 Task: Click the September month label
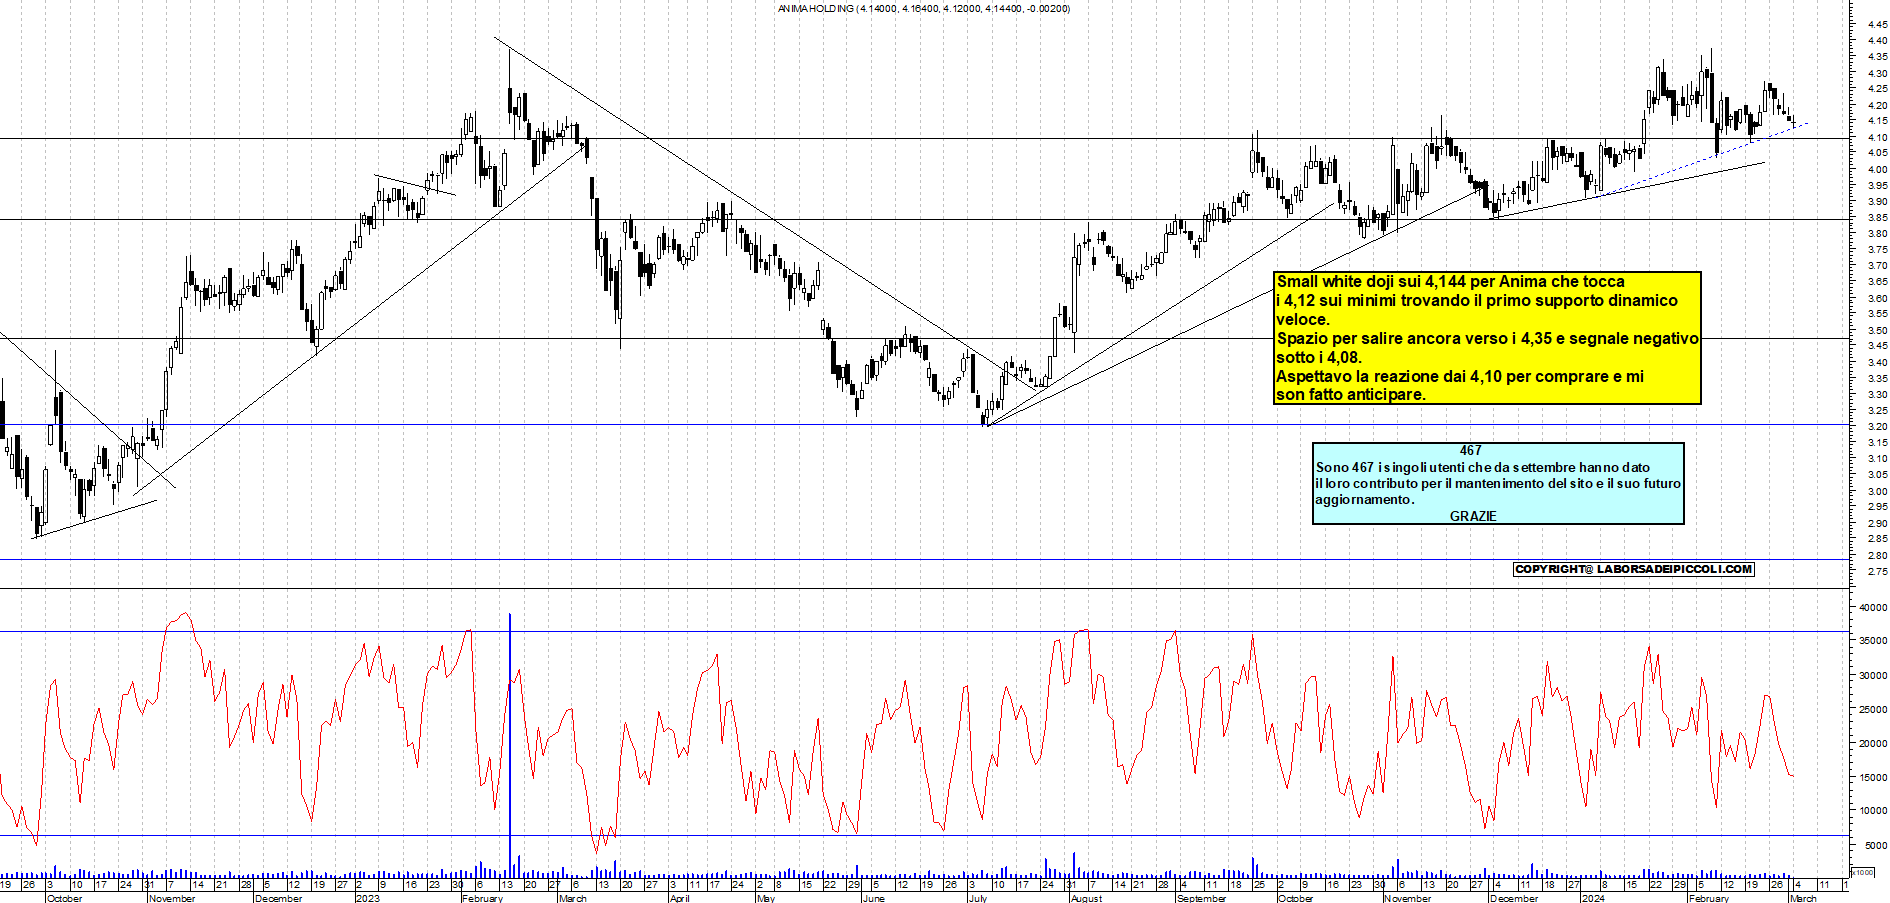coord(1201,898)
